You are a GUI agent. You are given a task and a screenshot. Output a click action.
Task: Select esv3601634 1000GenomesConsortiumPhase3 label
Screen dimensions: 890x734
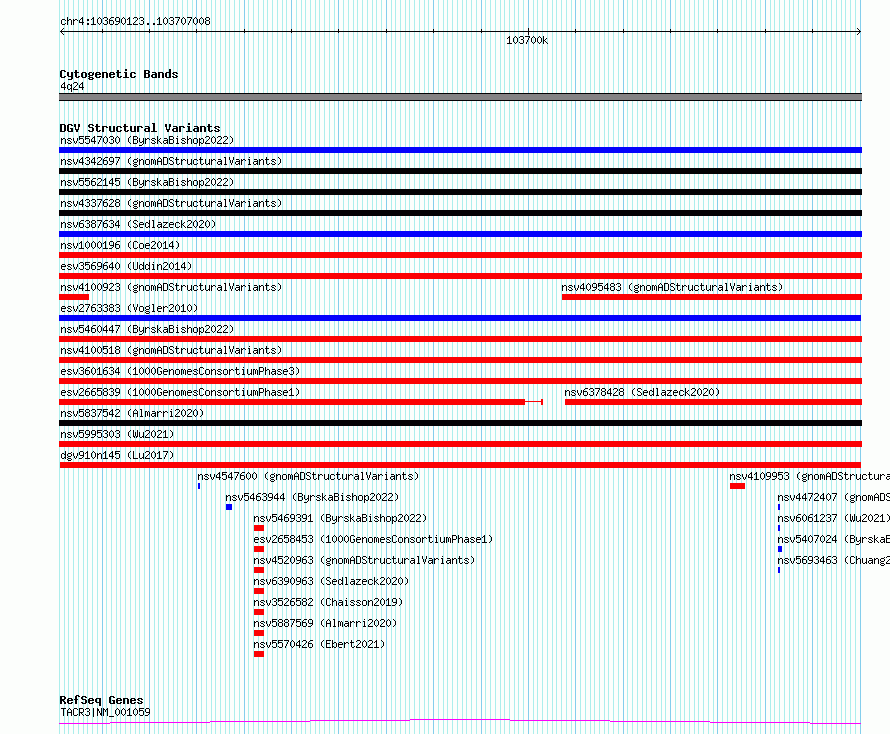click(x=180, y=371)
